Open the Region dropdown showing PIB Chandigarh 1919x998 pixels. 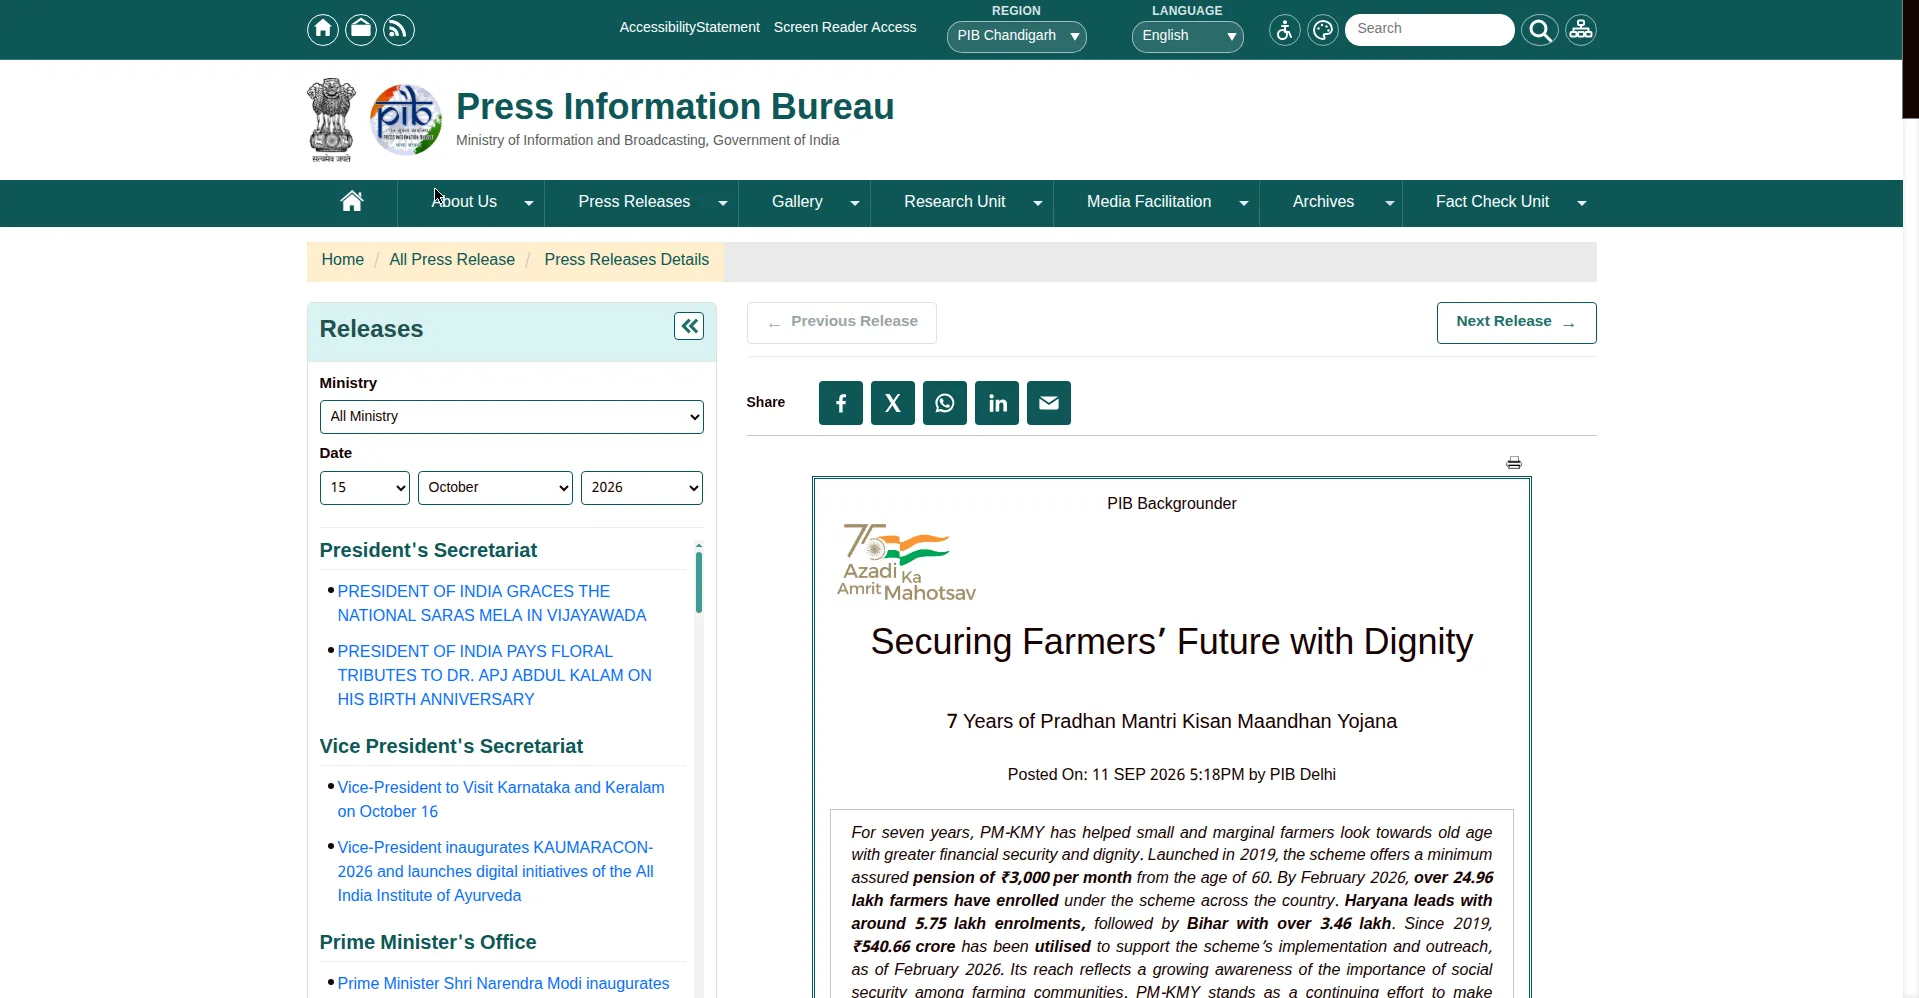[x=1016, y=36]
